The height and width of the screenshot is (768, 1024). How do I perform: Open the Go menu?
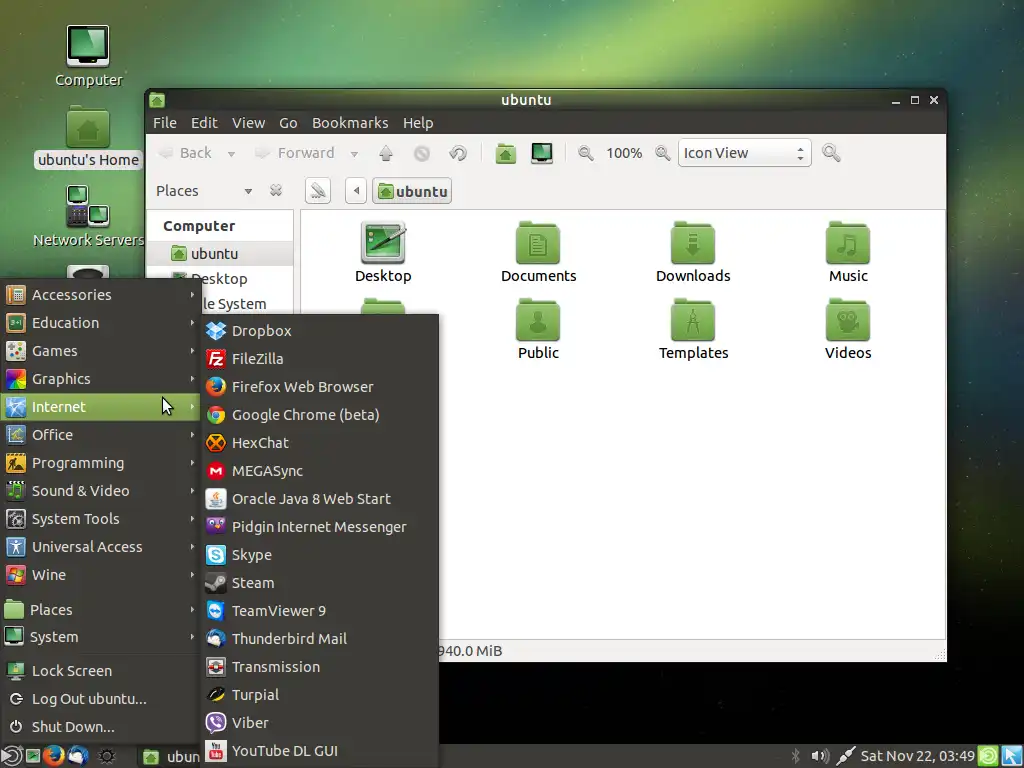pos(288,123)
